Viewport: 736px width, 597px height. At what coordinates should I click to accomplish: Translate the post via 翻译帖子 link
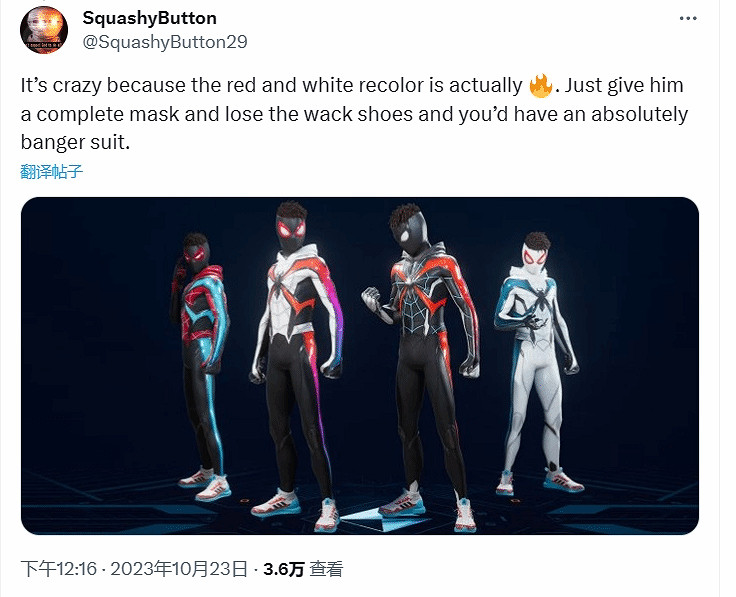52,171
